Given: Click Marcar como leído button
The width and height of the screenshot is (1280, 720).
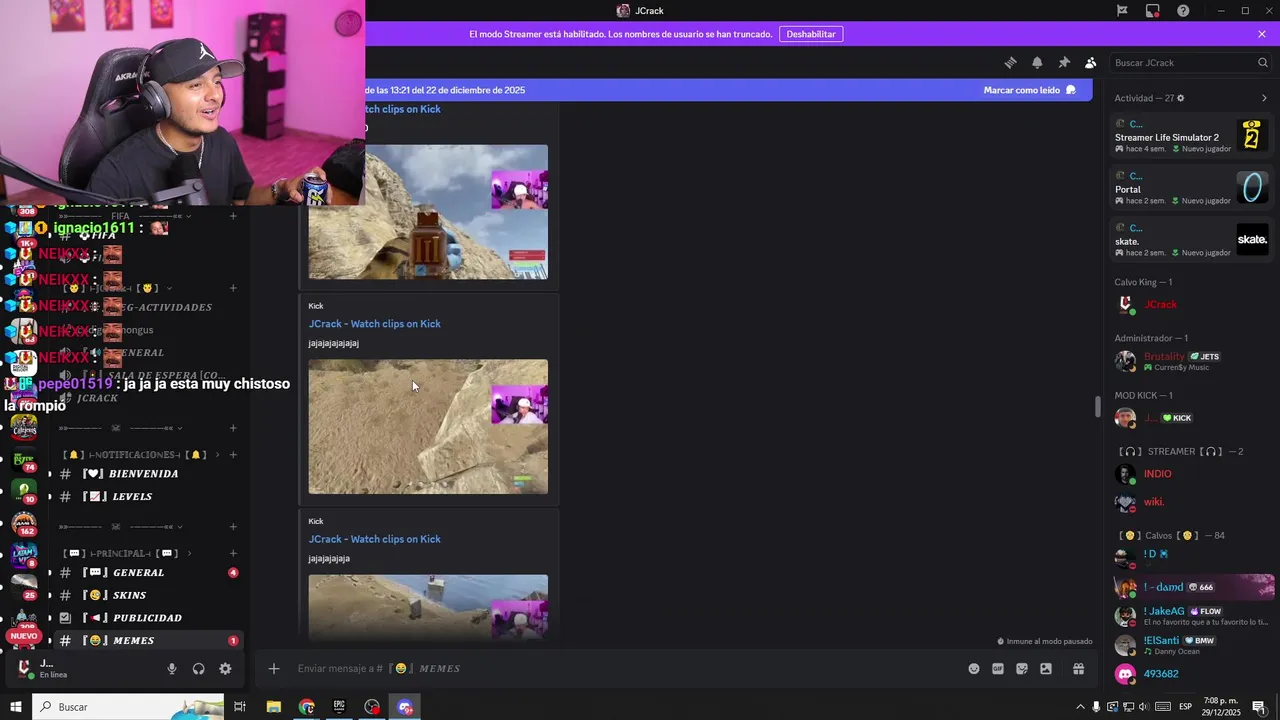Looking at the screenshot, I should 1030,90.
